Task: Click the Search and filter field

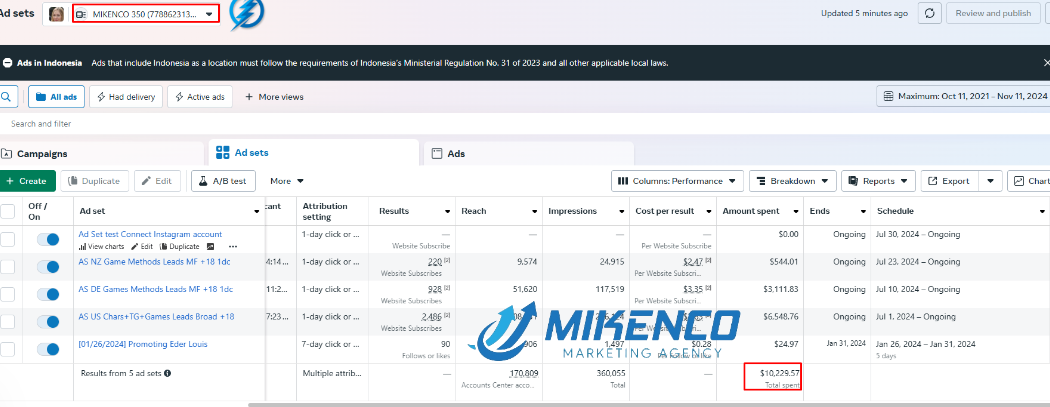Action: click(525, 124)
